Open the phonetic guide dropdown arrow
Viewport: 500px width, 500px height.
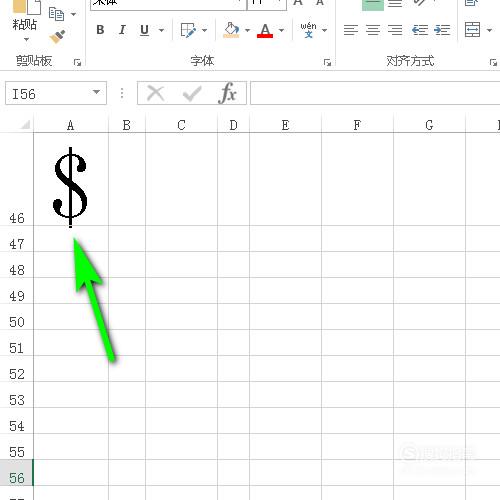324,30
